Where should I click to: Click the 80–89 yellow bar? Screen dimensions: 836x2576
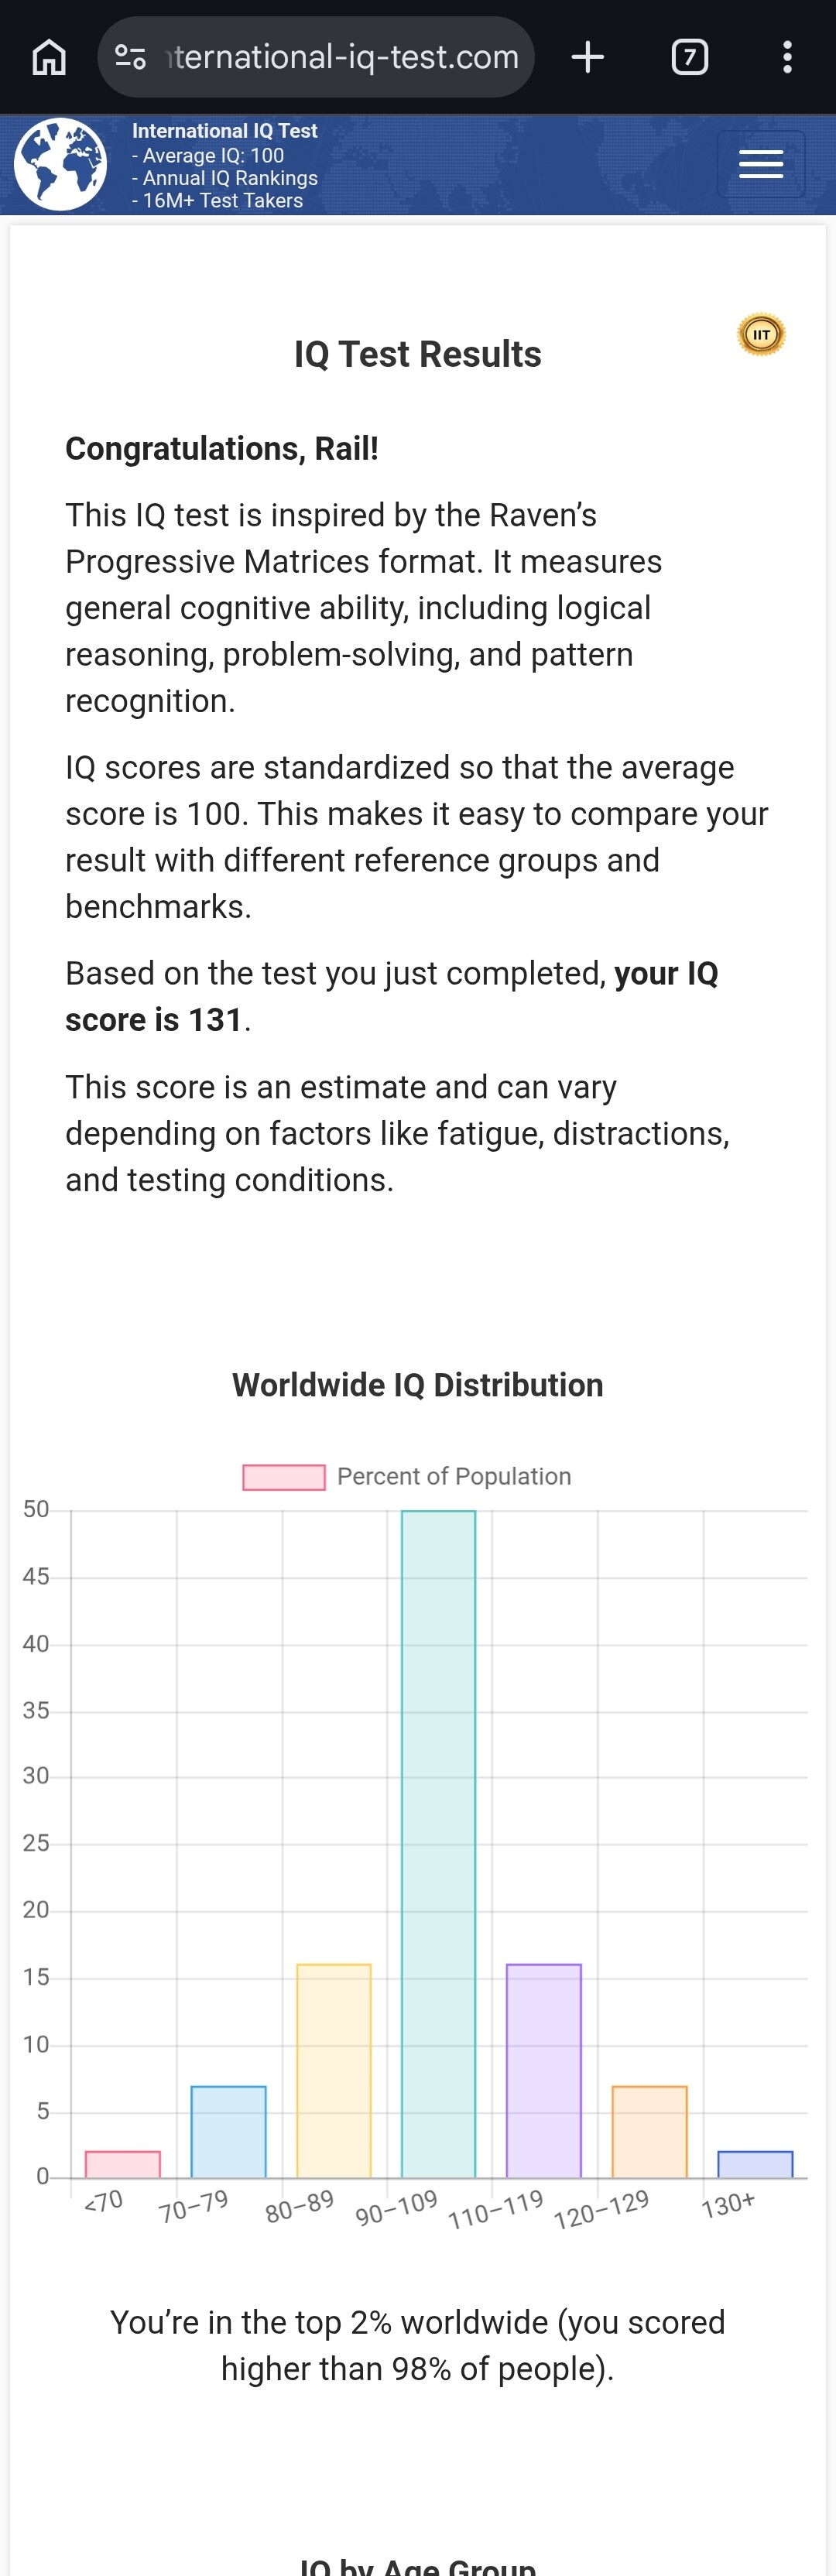coord(333,2070)
